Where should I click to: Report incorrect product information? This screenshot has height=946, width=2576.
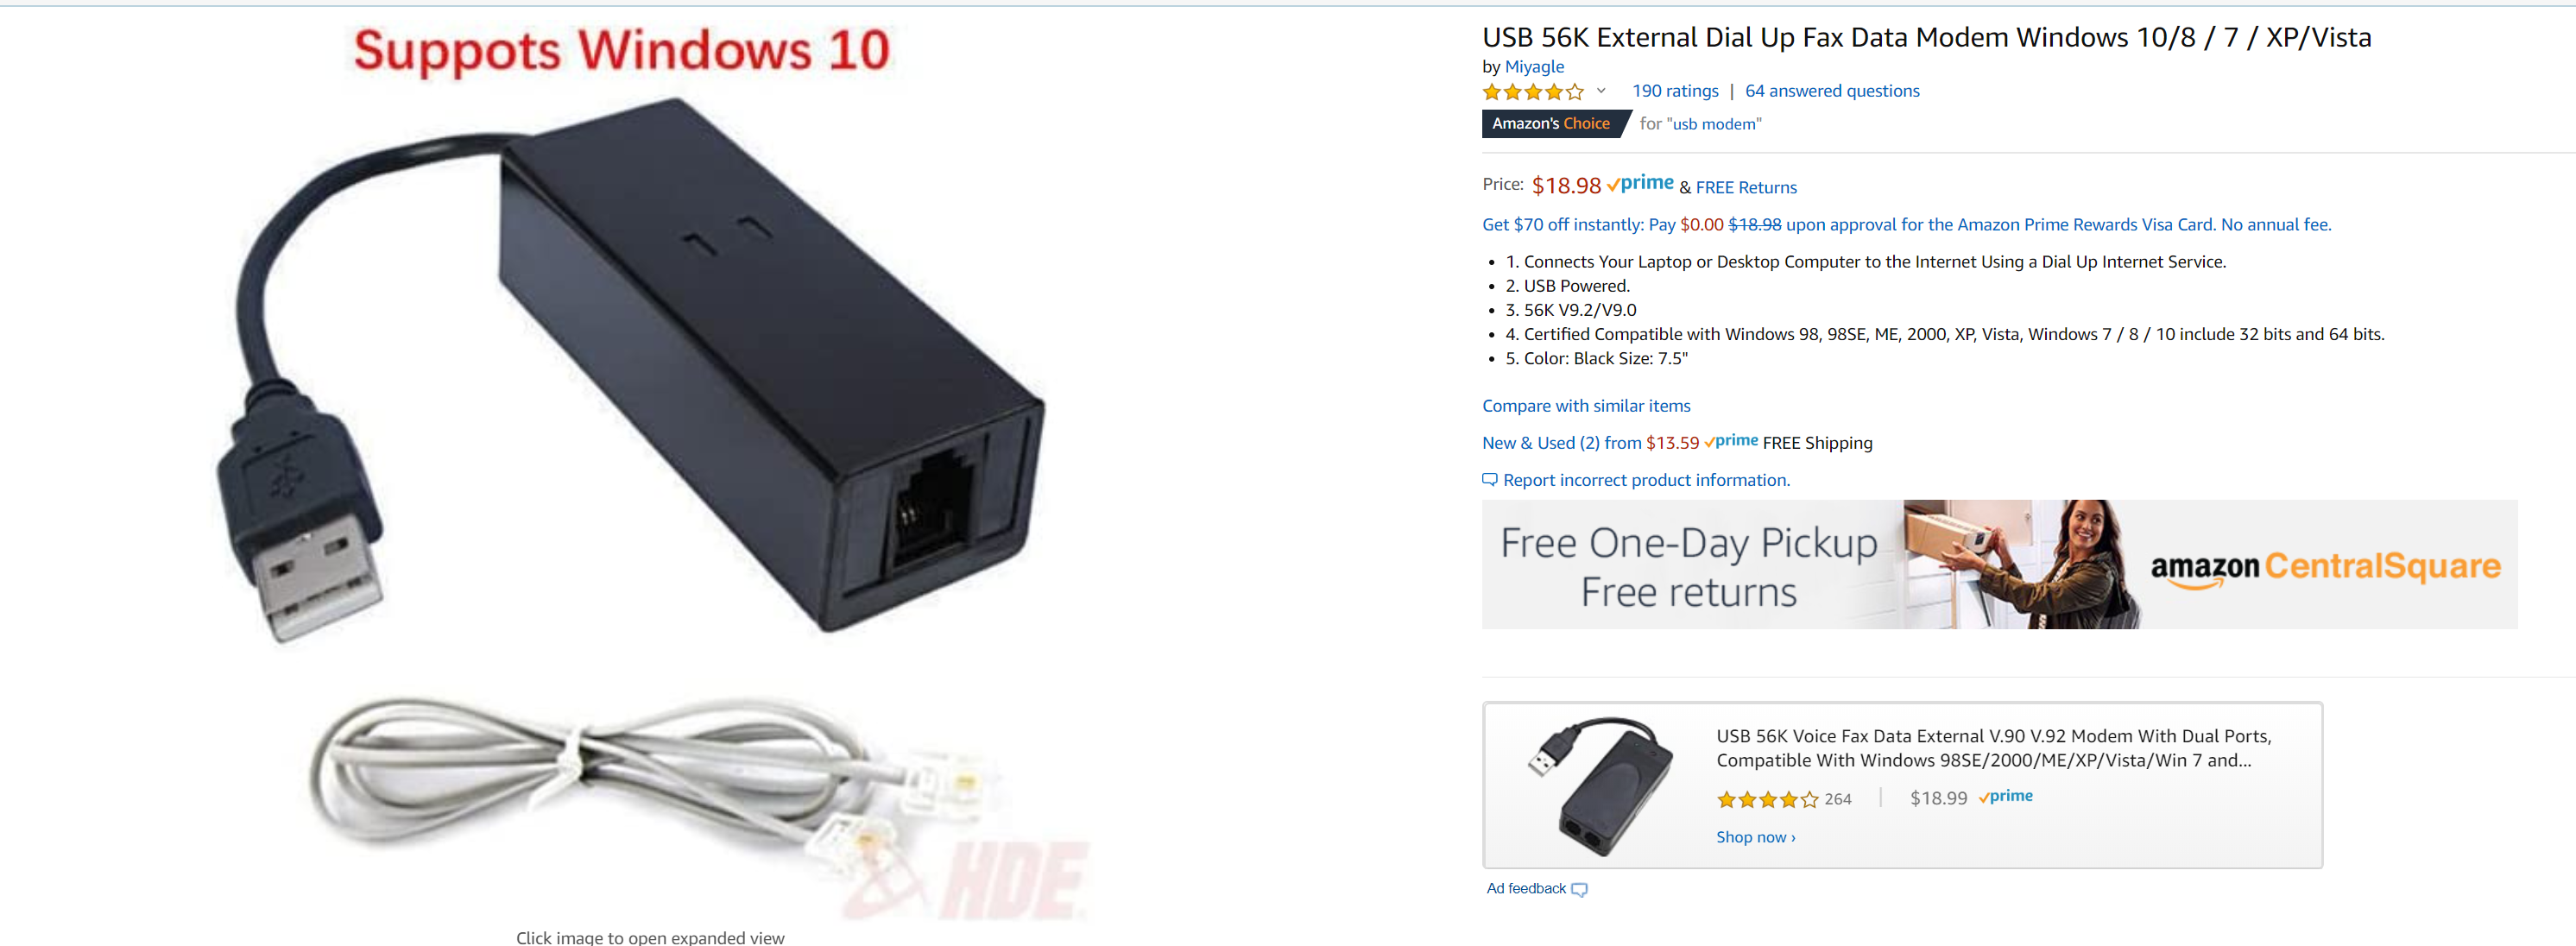pyautogui.click(x=1646, y=480)
